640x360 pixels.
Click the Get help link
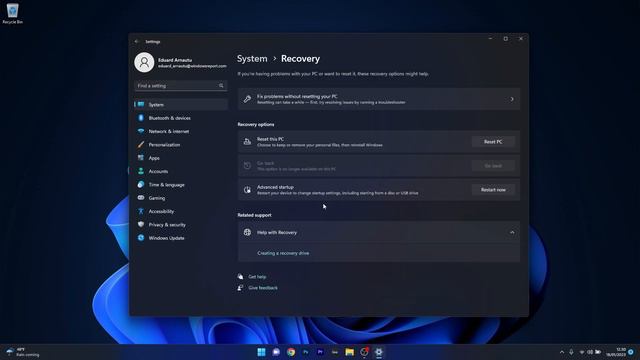pyautogui.click(x=257, y=277)
